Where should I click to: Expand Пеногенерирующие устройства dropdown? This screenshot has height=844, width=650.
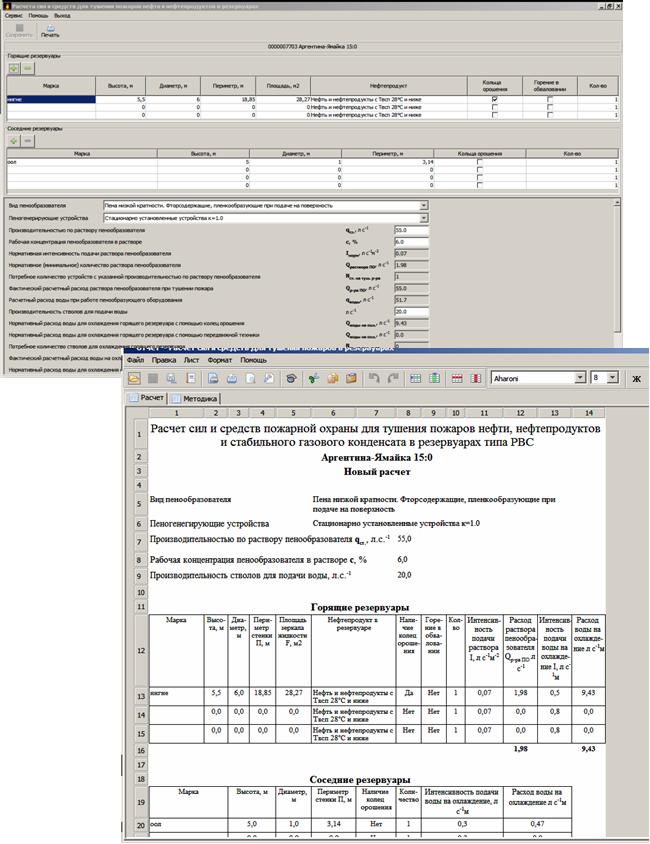pyautogui.click(x=424, y=215)
